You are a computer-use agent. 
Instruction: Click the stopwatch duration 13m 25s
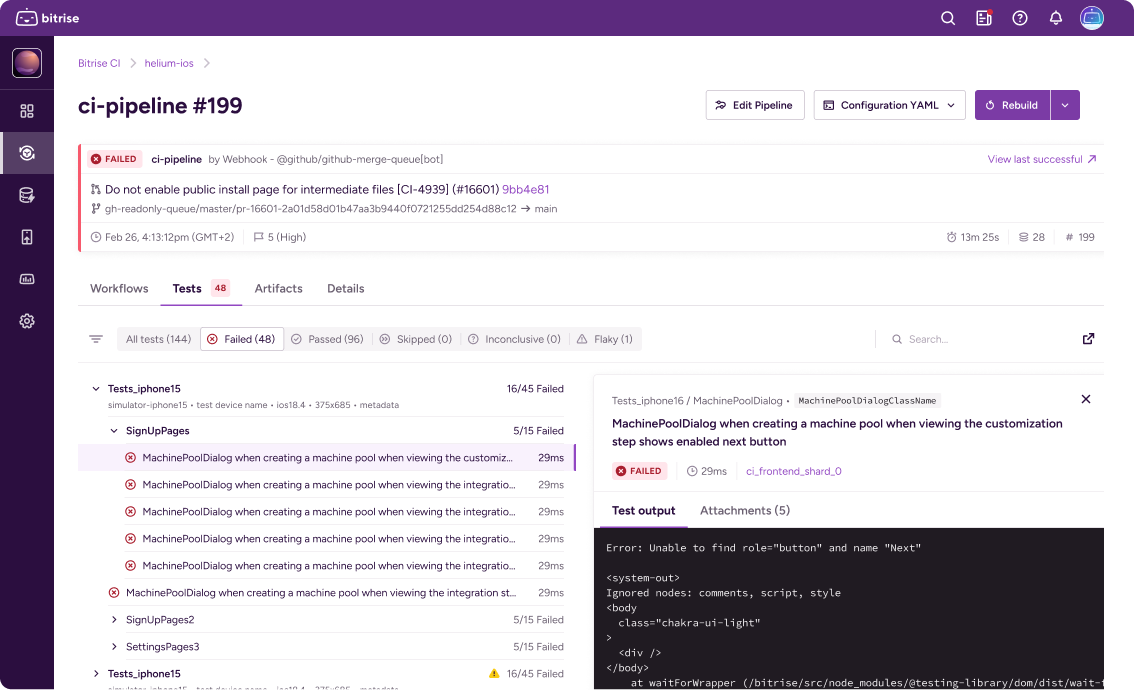click(972, 237)
